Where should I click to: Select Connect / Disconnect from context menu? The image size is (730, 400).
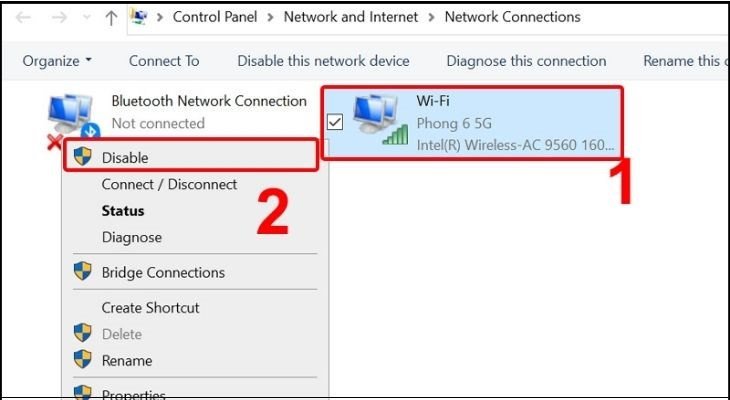pos(169,184)
